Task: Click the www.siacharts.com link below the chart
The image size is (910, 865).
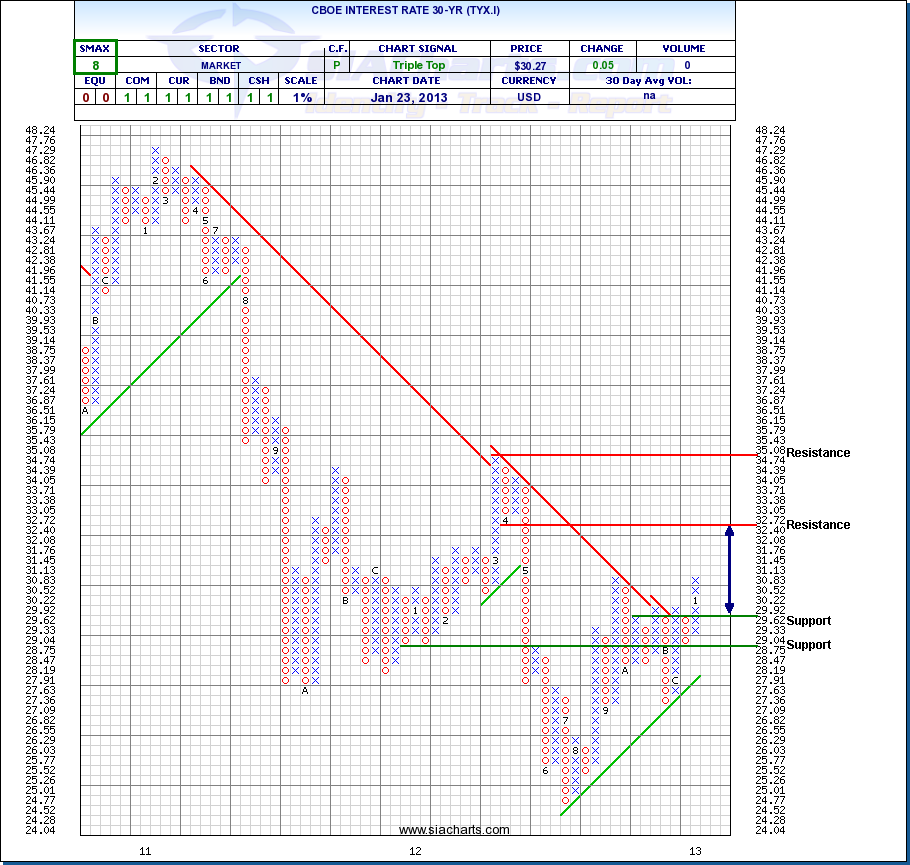Action: (453, 830)
